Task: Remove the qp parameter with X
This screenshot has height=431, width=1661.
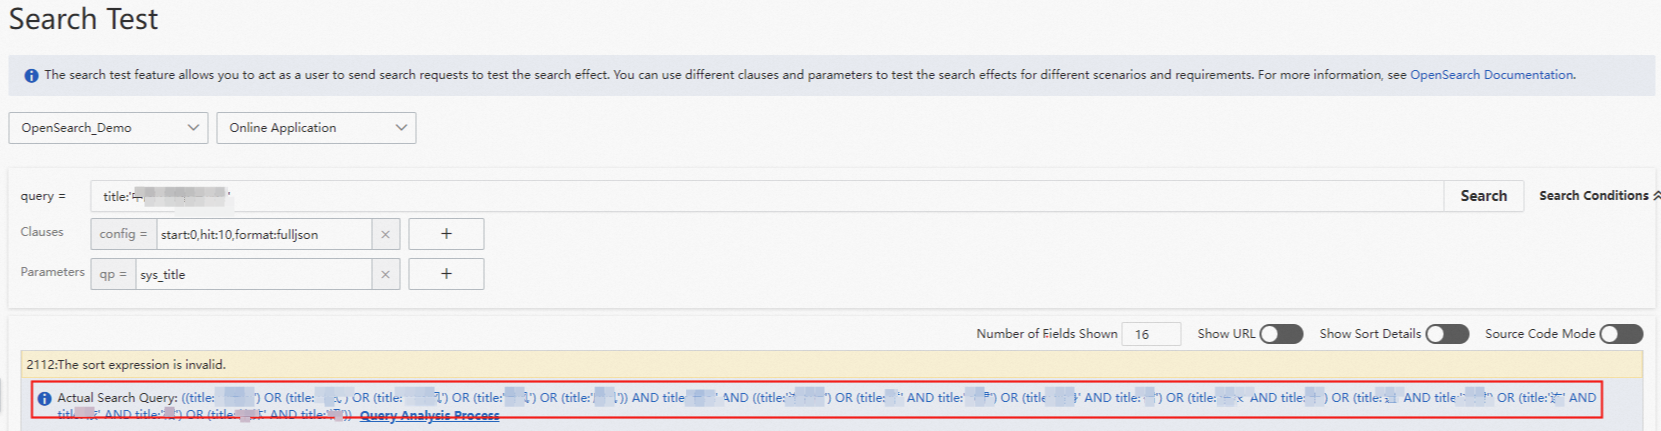Action: [385, 274]
